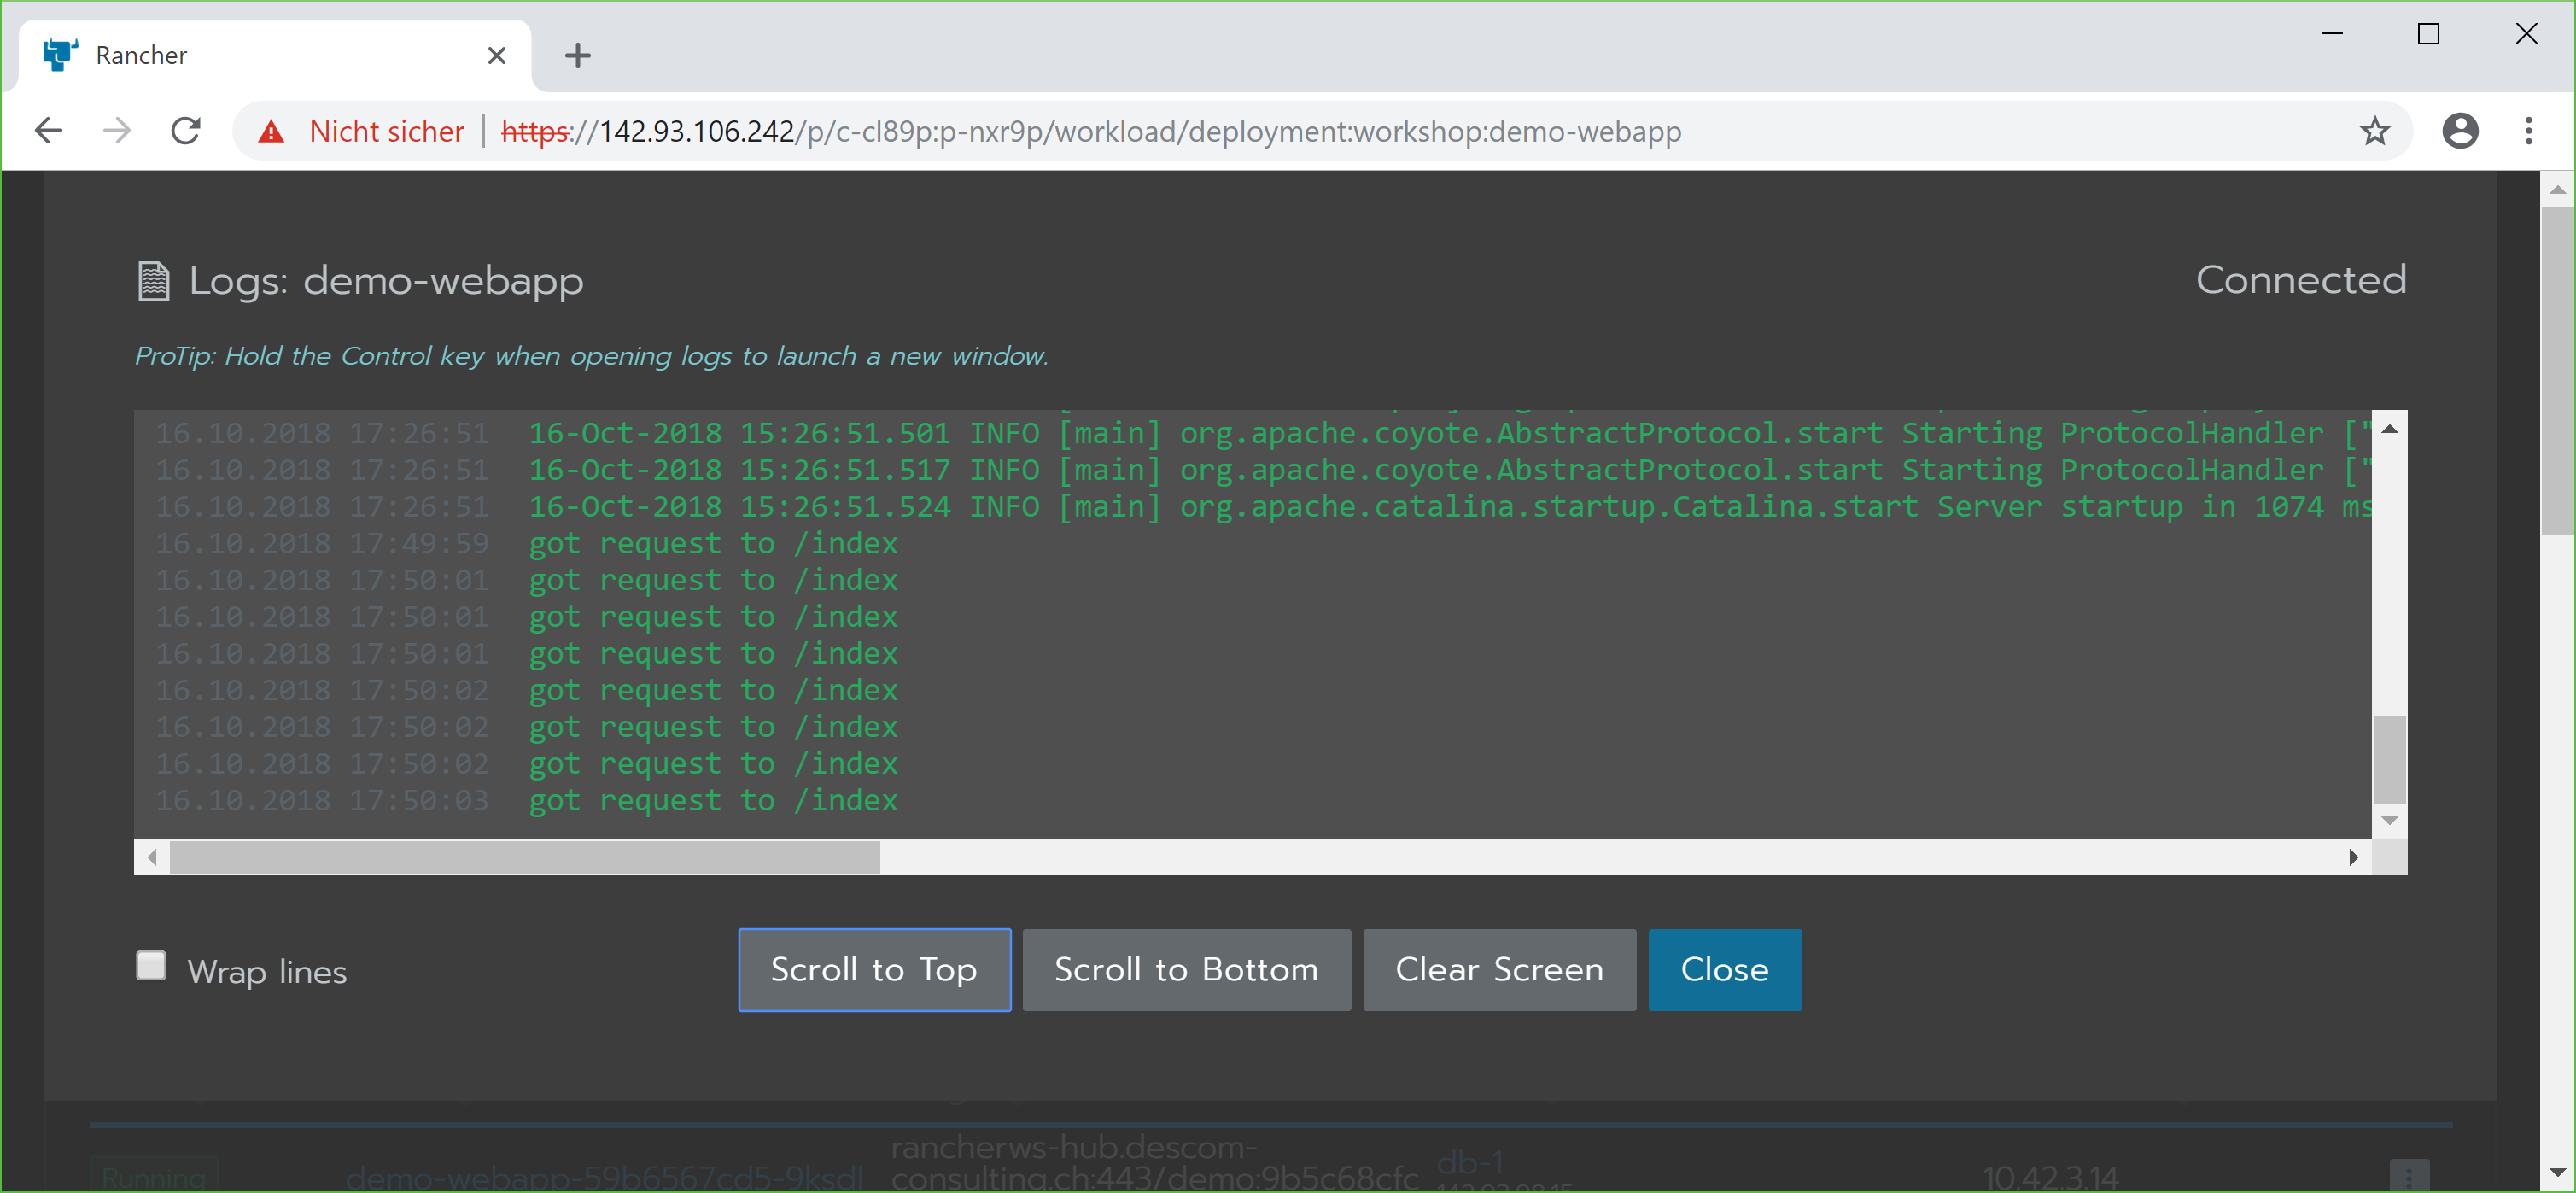This screenshot has height=1193, width=2576.
Task: Click the Rancher favicon in the tab
Action: click(61, 55)
